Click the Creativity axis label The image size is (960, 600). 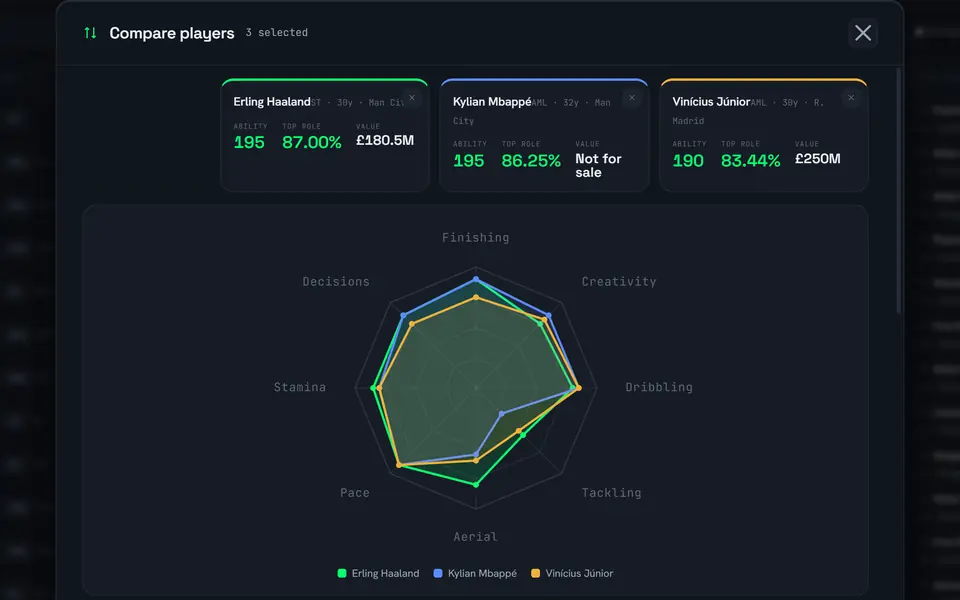[618, 282]
